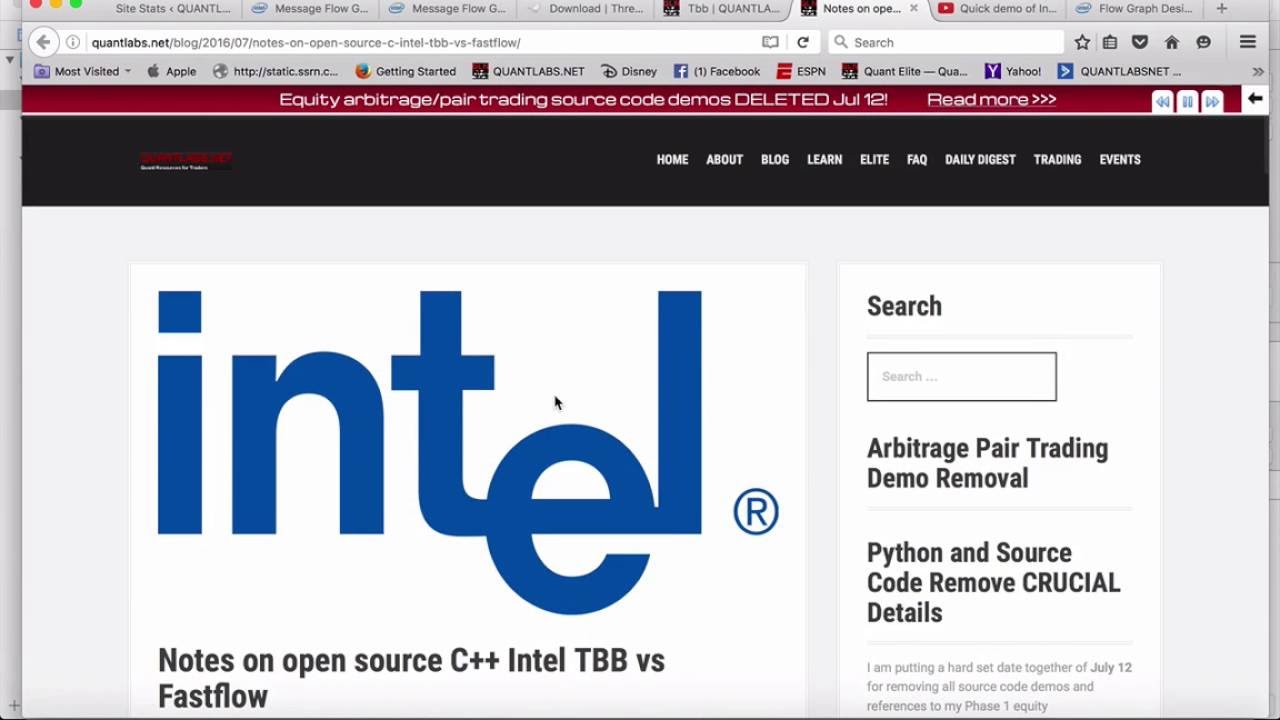Click the browser toolbar Search box

tap(946, 42)
